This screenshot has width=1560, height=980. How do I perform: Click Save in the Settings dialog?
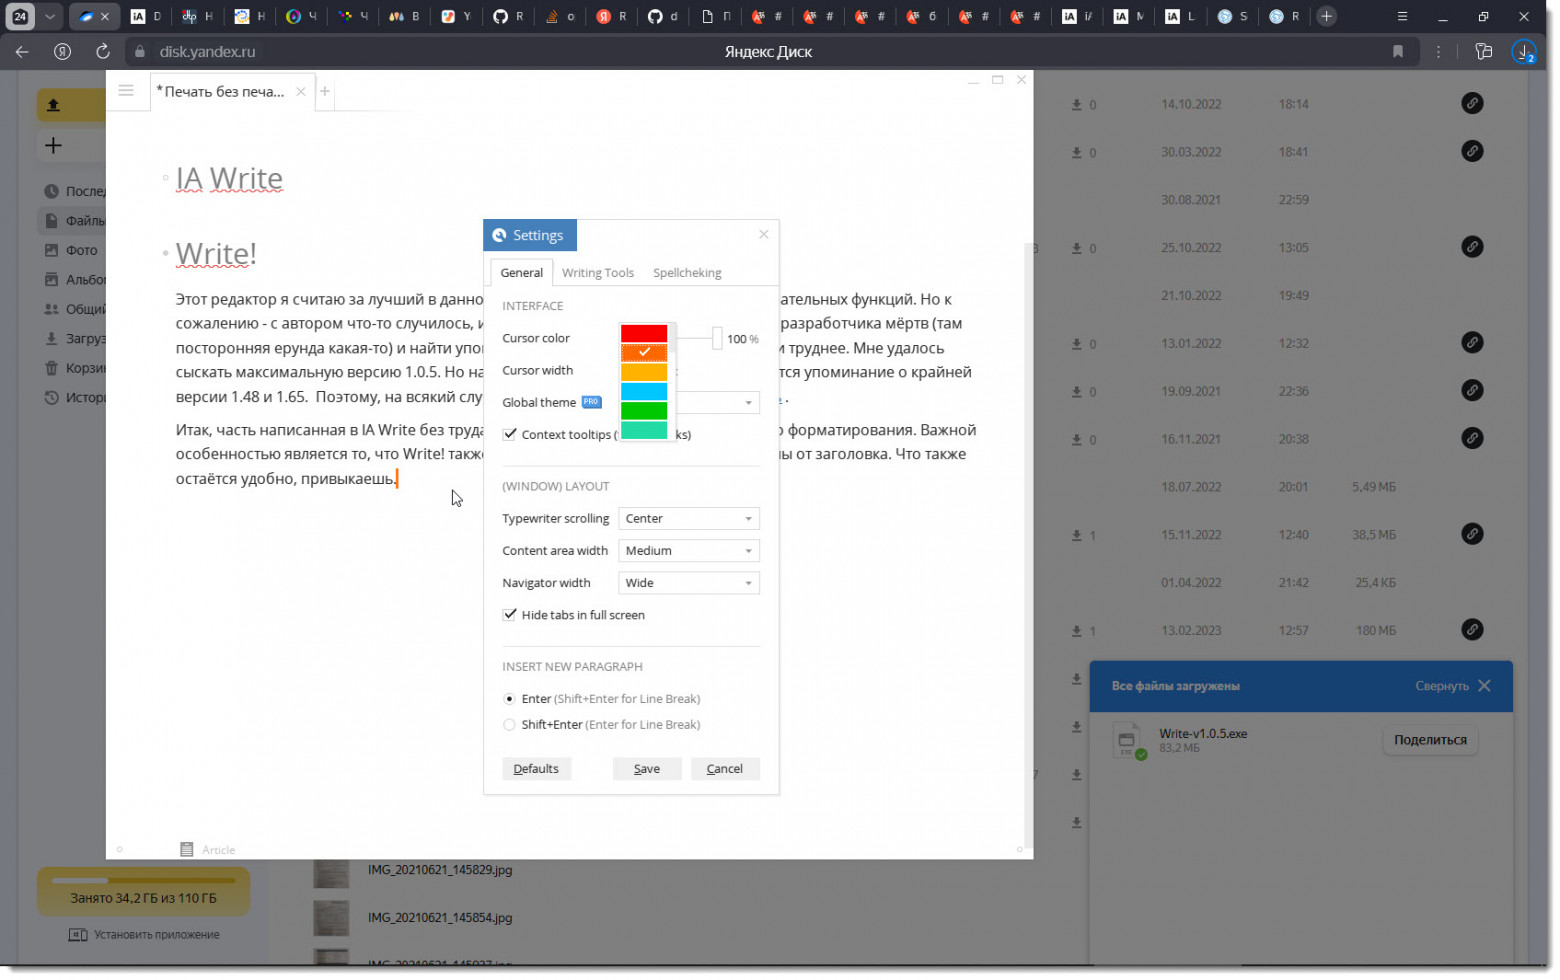click(x=647, y=769)
